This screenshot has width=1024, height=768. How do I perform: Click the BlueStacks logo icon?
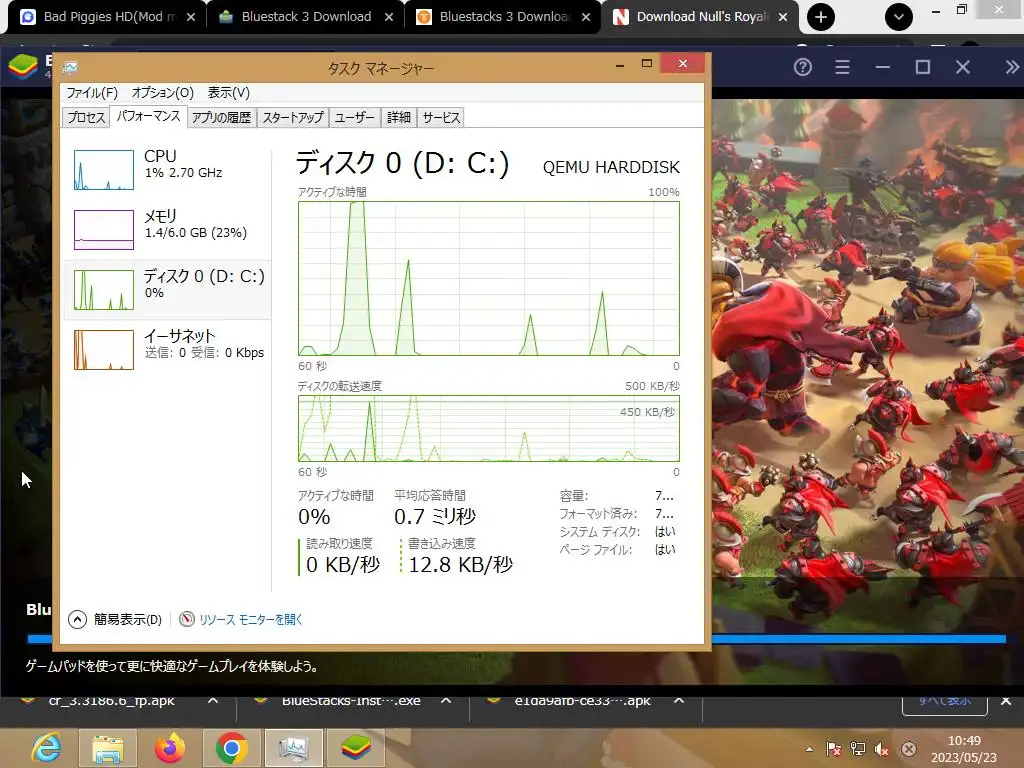coord(23,67)
